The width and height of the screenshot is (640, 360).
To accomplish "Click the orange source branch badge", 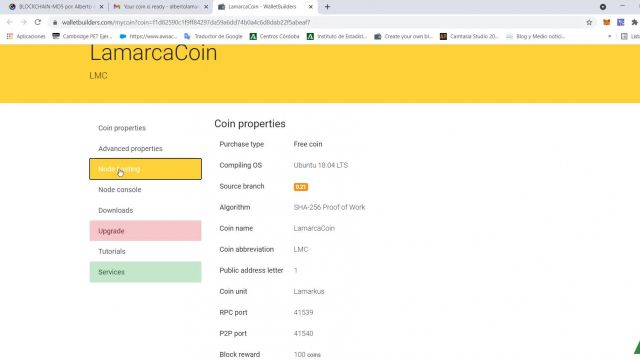I will click(x=301, y=187).
